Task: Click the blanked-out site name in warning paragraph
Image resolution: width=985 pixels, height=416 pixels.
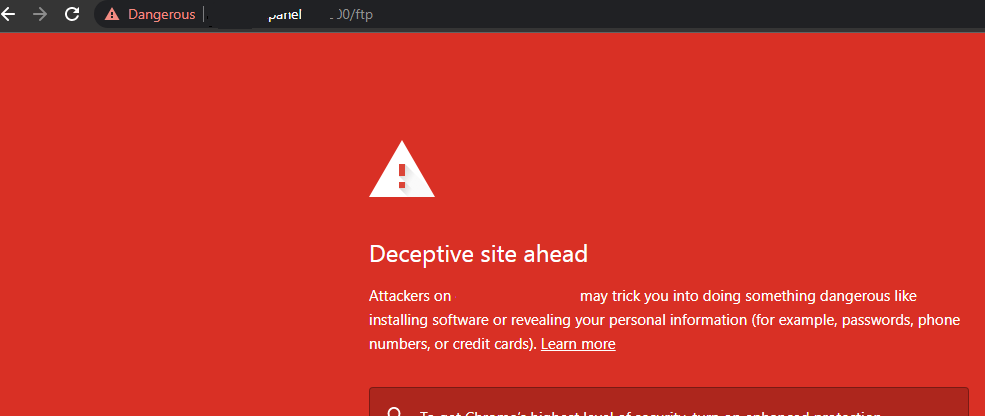Action: [516, 296]
